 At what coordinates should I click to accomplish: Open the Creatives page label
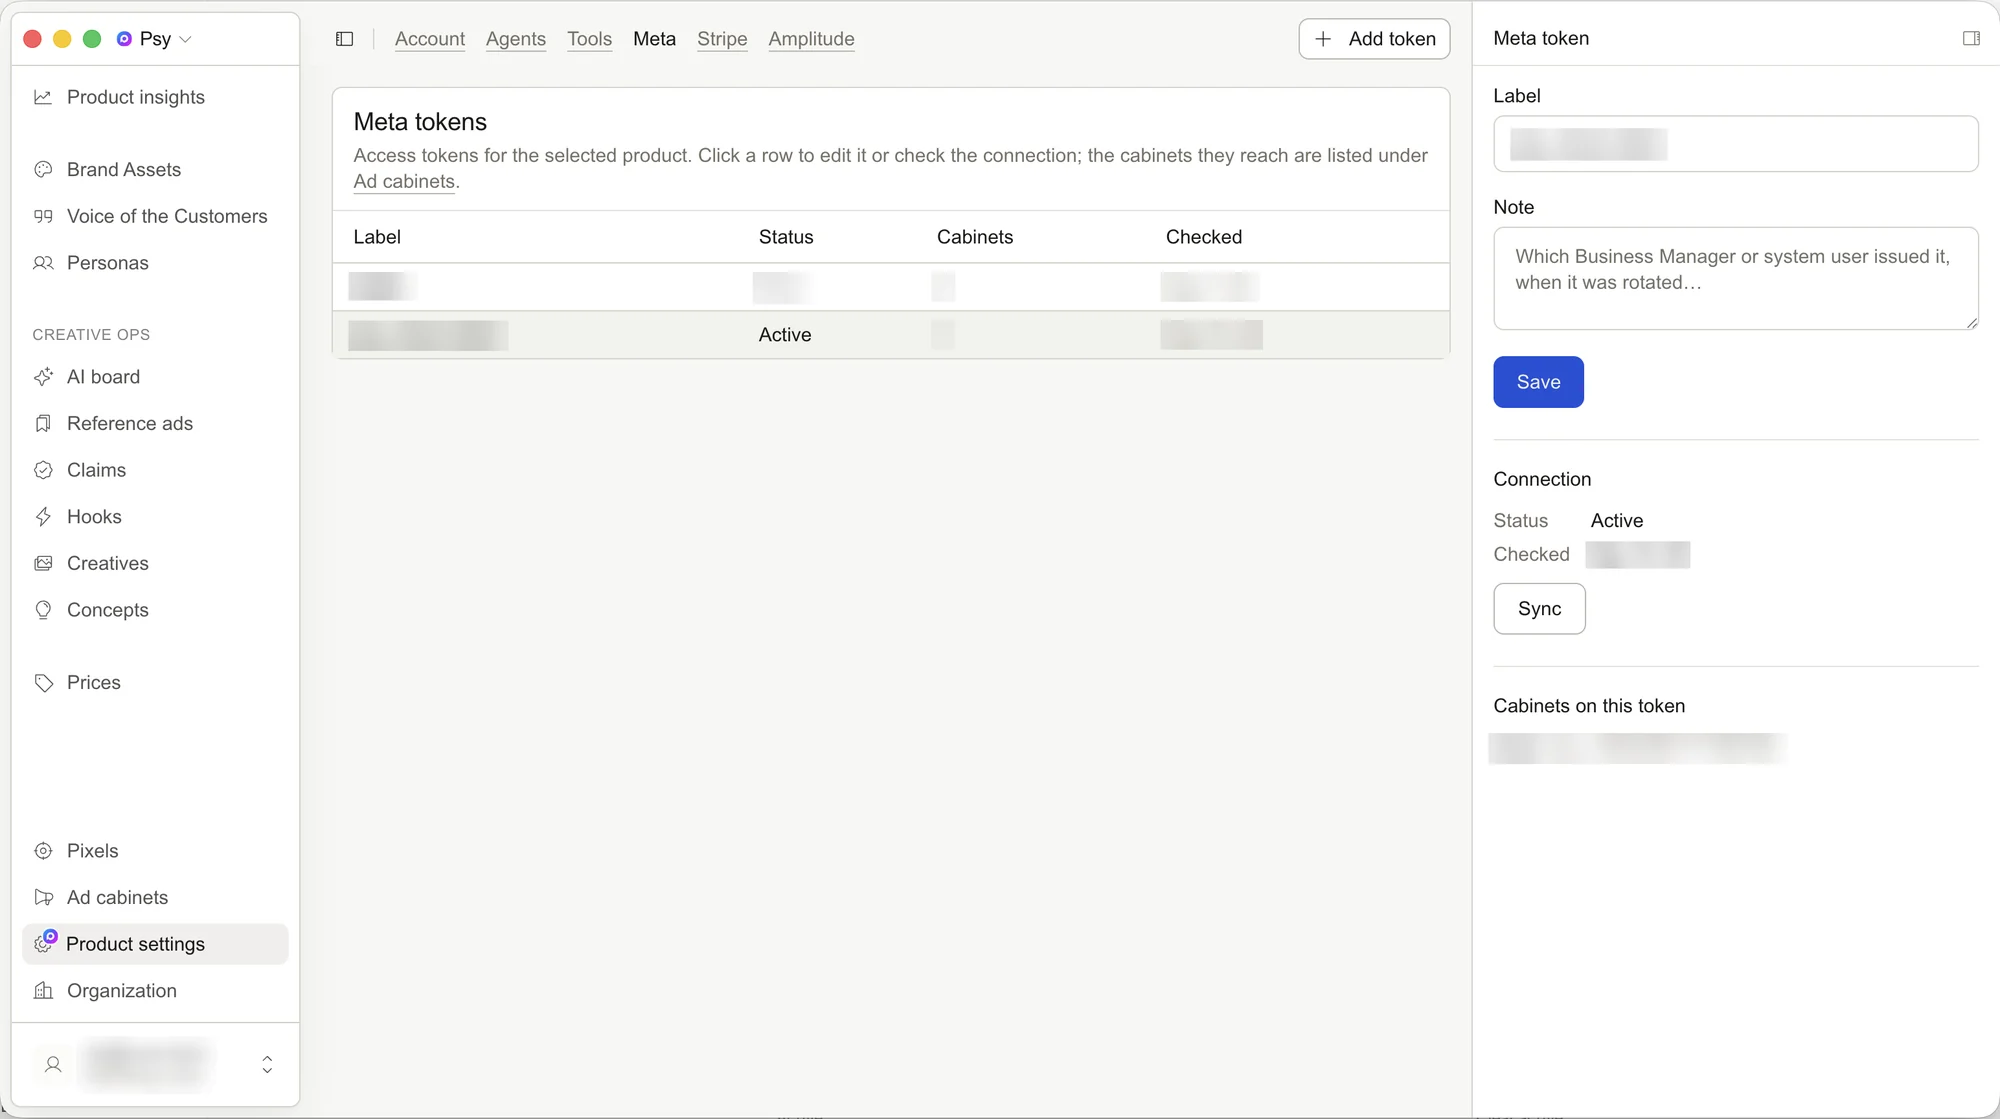coord(107,563)
